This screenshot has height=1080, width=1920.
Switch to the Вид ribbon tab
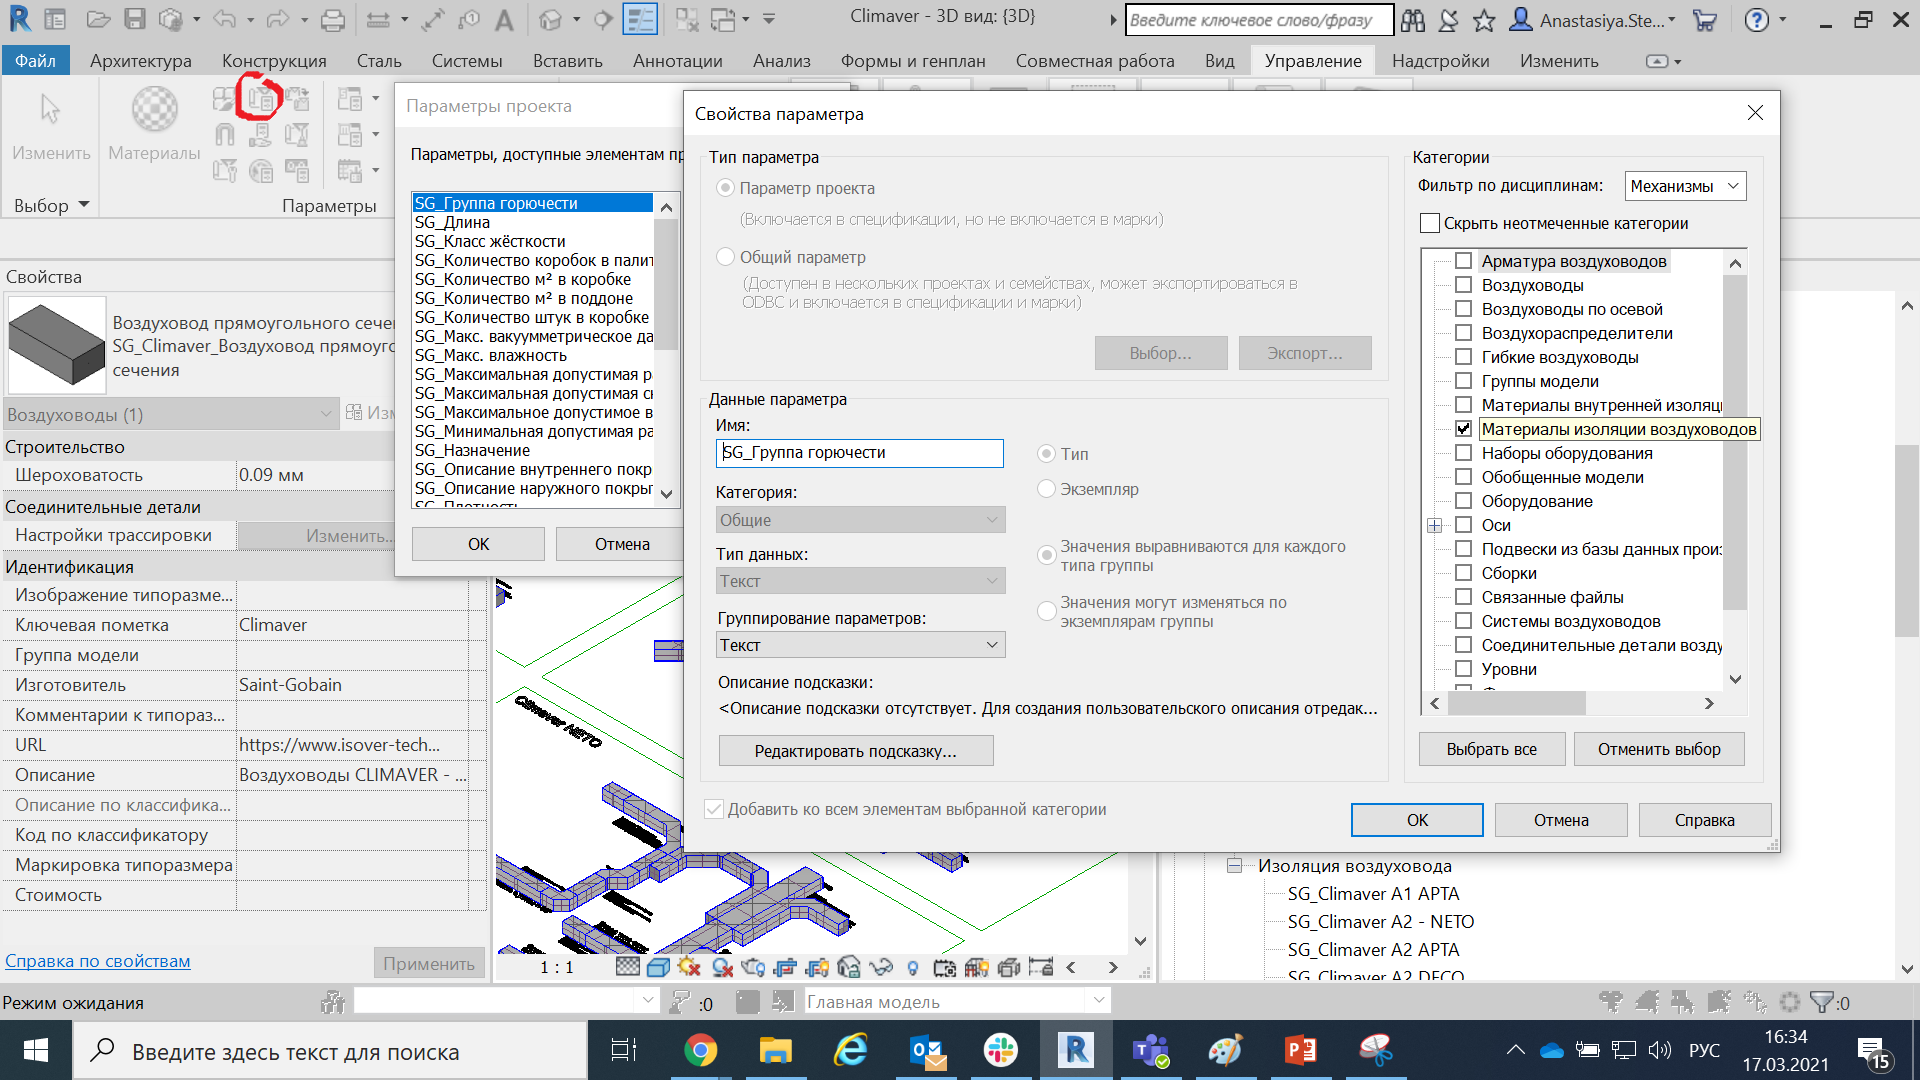point(1220,61)
